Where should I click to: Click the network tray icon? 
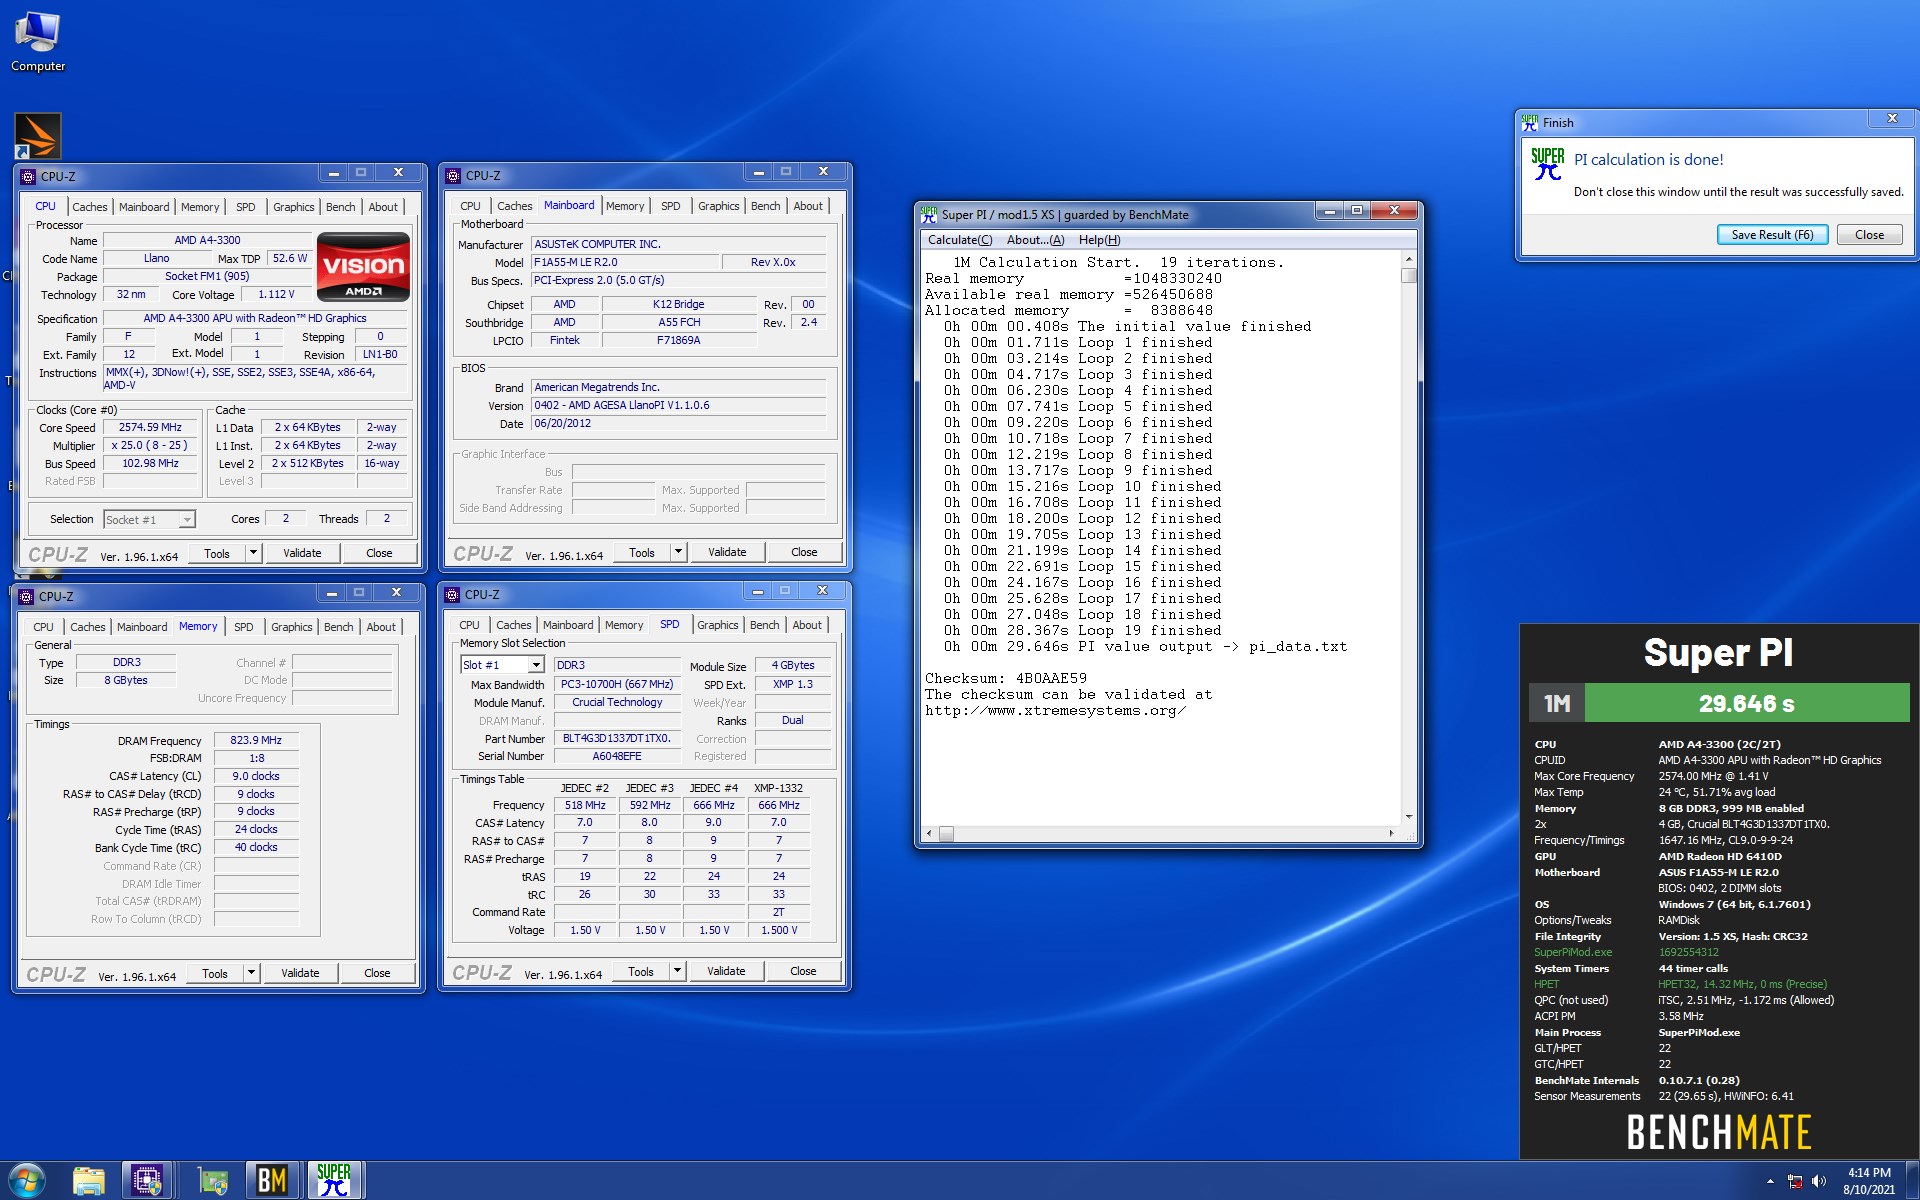(1795, 1181)
